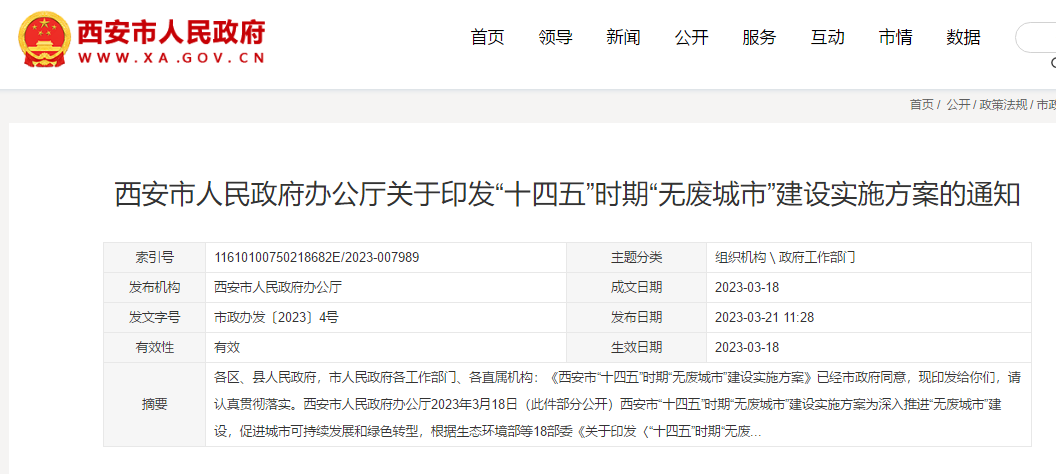
Task: Click the index number 11610100750218682E/2023-007989
Action: click(317, 257)
